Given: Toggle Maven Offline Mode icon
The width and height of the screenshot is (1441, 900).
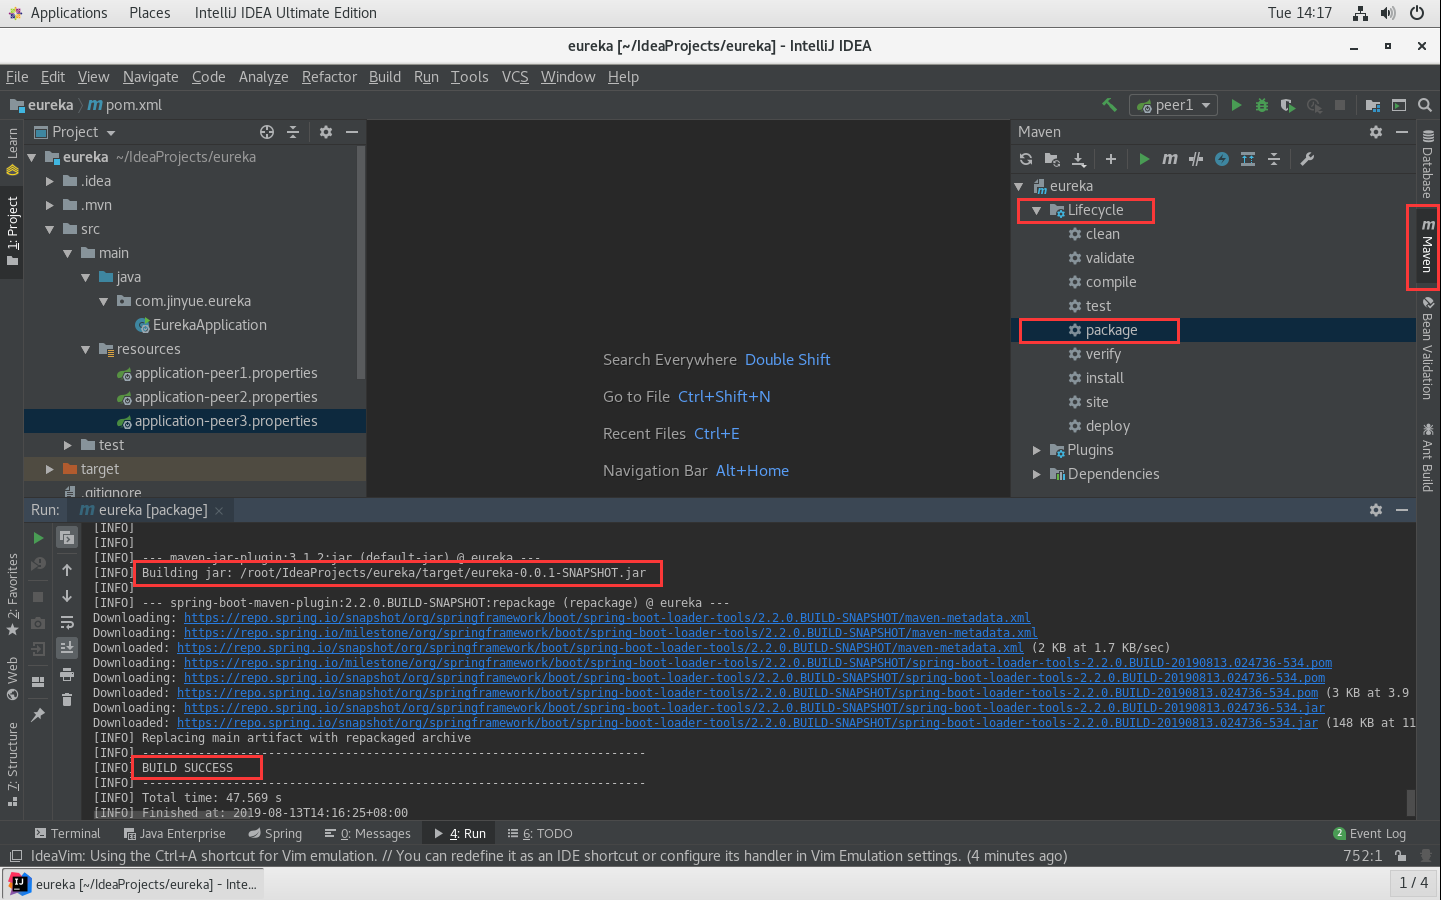Looking at the screenshot, I should [x=1196, y=159].
